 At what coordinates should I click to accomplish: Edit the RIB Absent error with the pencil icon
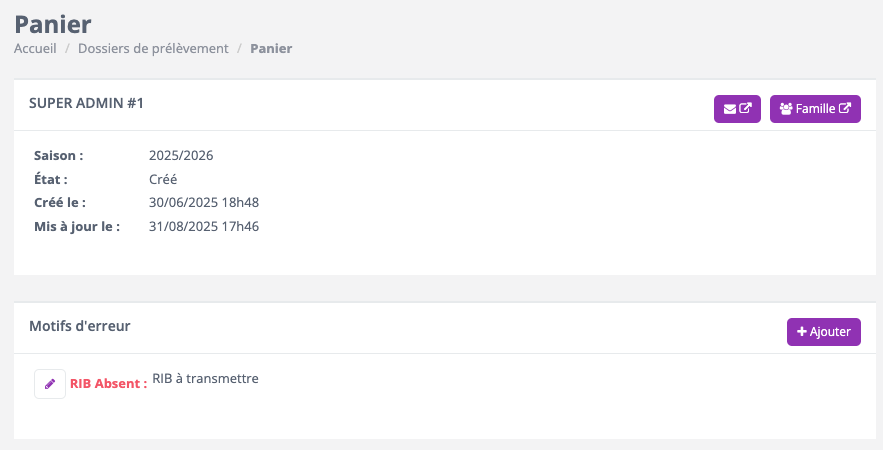(50, 384)
